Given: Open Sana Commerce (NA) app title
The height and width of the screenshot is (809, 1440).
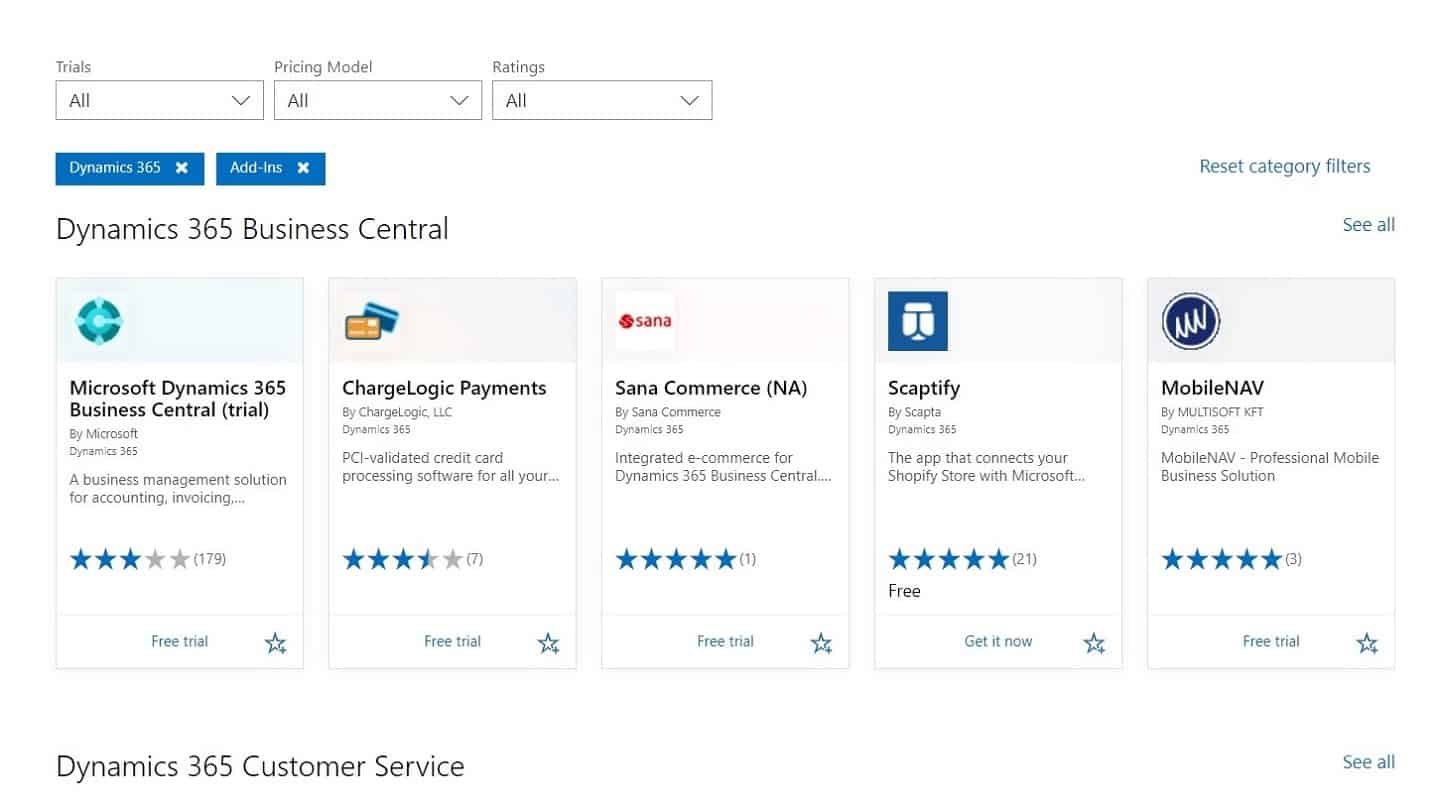Looking at the screenshot, I should click(x=711, y=388).
